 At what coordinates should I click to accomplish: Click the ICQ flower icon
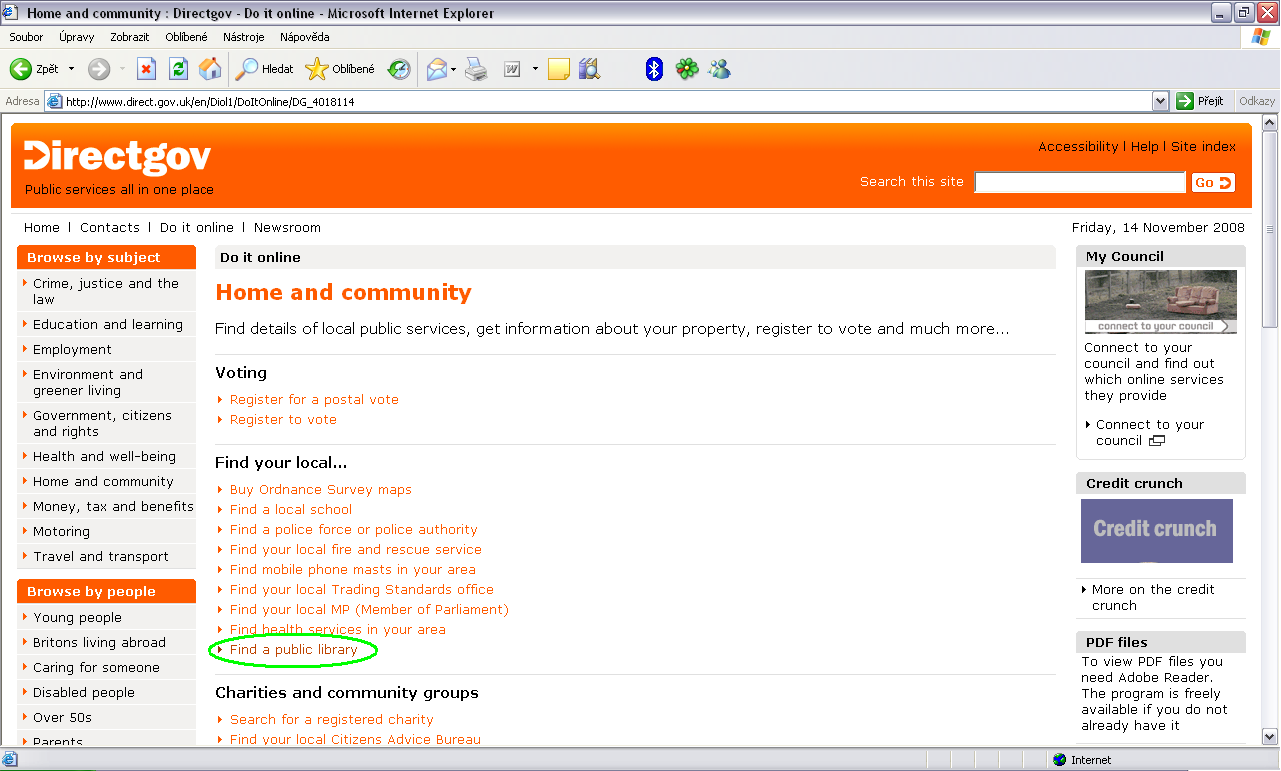click(687, 69)
